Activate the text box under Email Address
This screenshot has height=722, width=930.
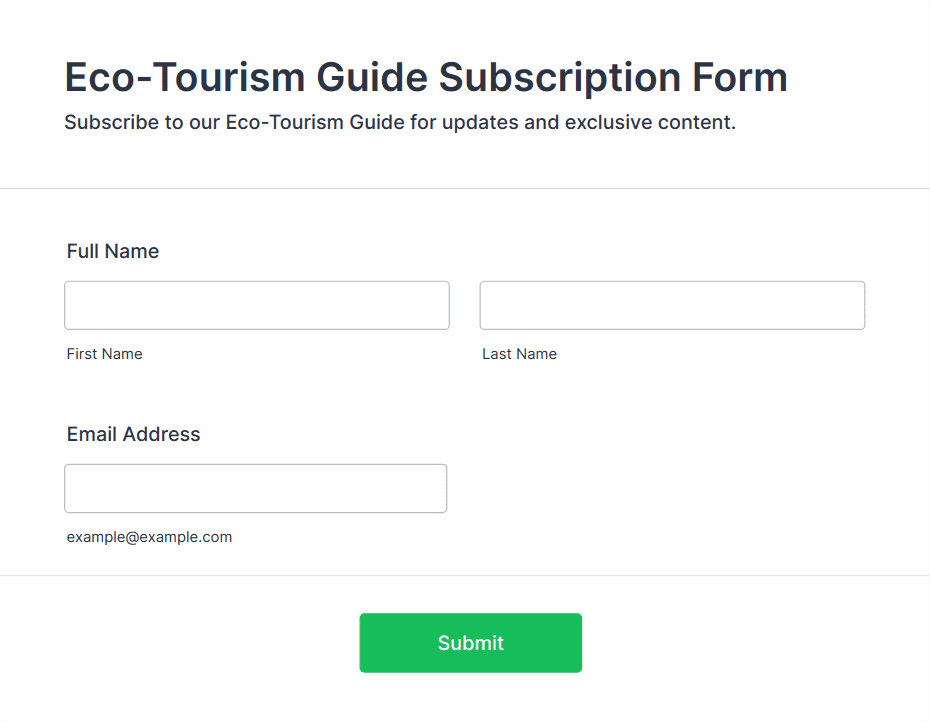pyautogui.click(x=256, y=488)
